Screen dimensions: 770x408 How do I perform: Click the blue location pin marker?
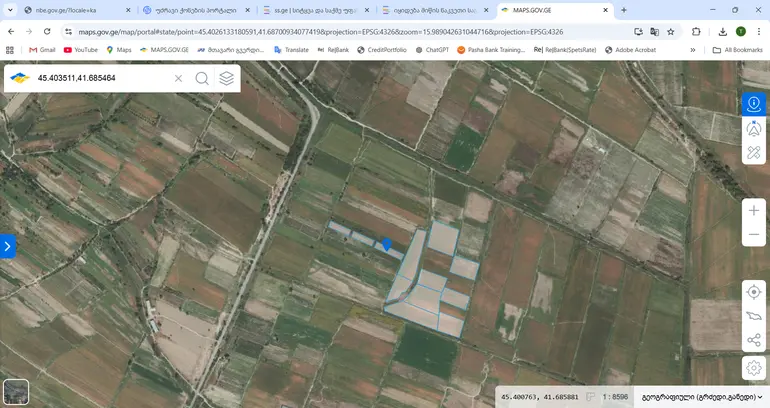[x=386, y=245]
